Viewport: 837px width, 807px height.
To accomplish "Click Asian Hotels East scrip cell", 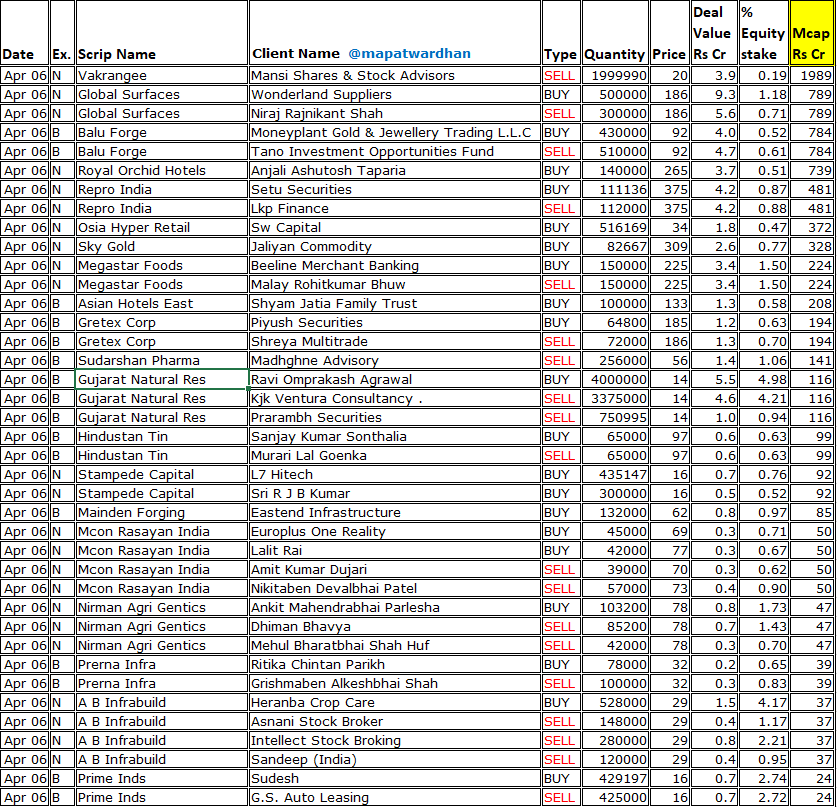I will point(162,304).
